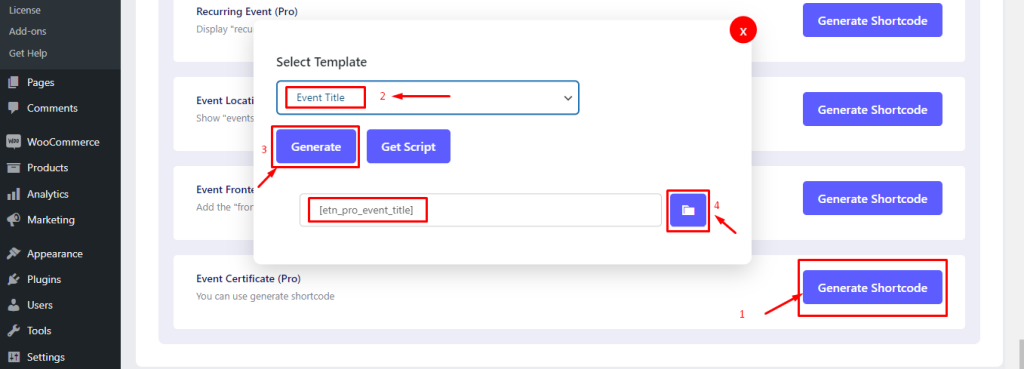1024x369 pixels.
Task: Expand the Select Template dropdown
Action: click(x=428, y=98)
